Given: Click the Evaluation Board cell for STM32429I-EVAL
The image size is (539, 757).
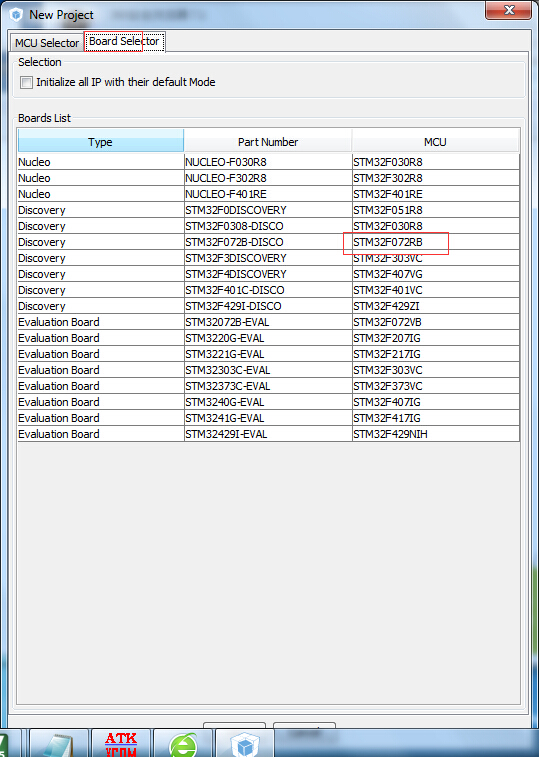Looking at the screenshot, I should click(100, 434).
